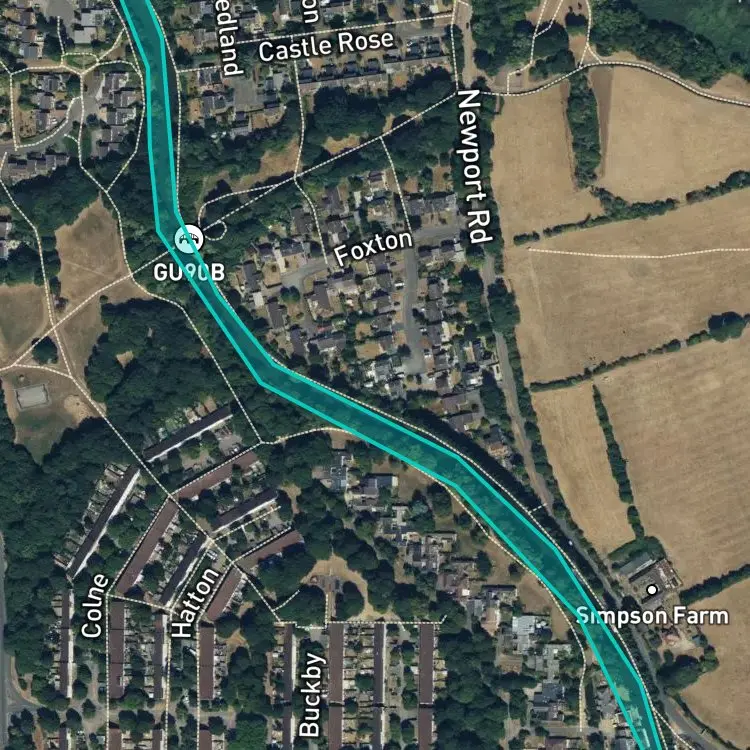Select the Buckby street label
The height and width of the screenshot is (750, 750).
(x=311, y=695)
